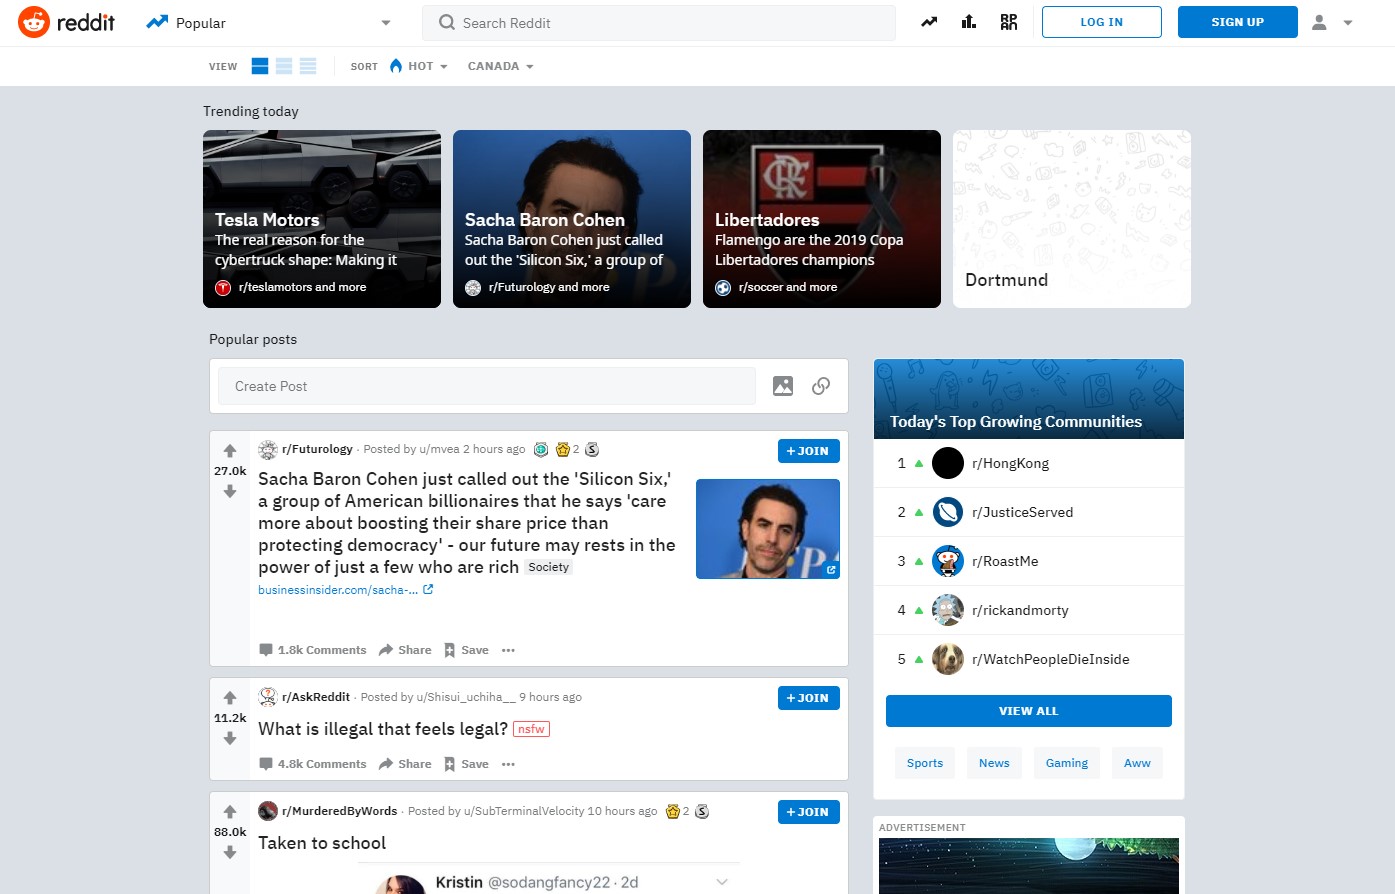Switch to Classic view icon
1395x894 pixels.
click(x=284, y=66)
